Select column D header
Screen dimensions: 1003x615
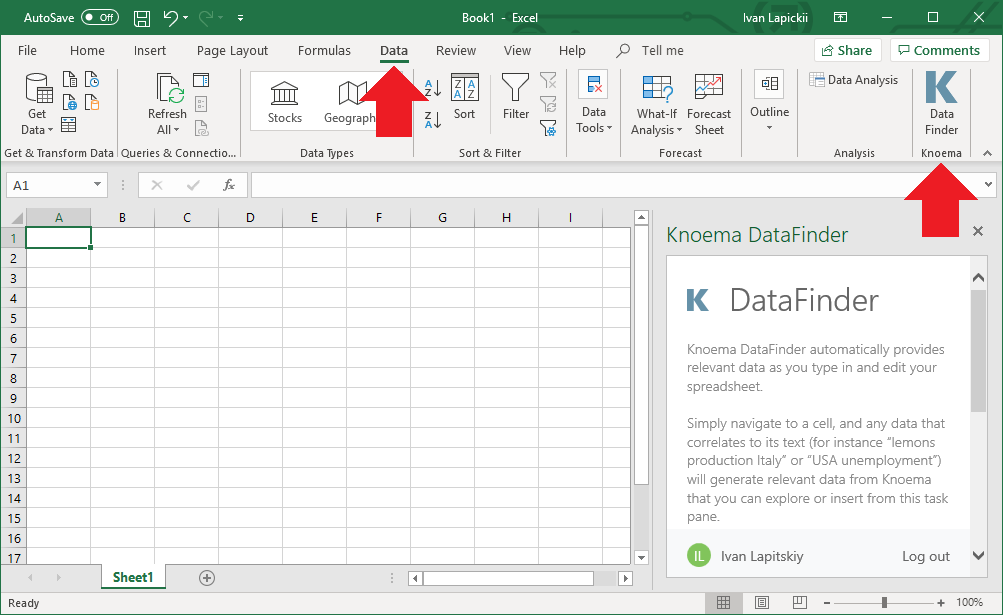click(250, 218)
